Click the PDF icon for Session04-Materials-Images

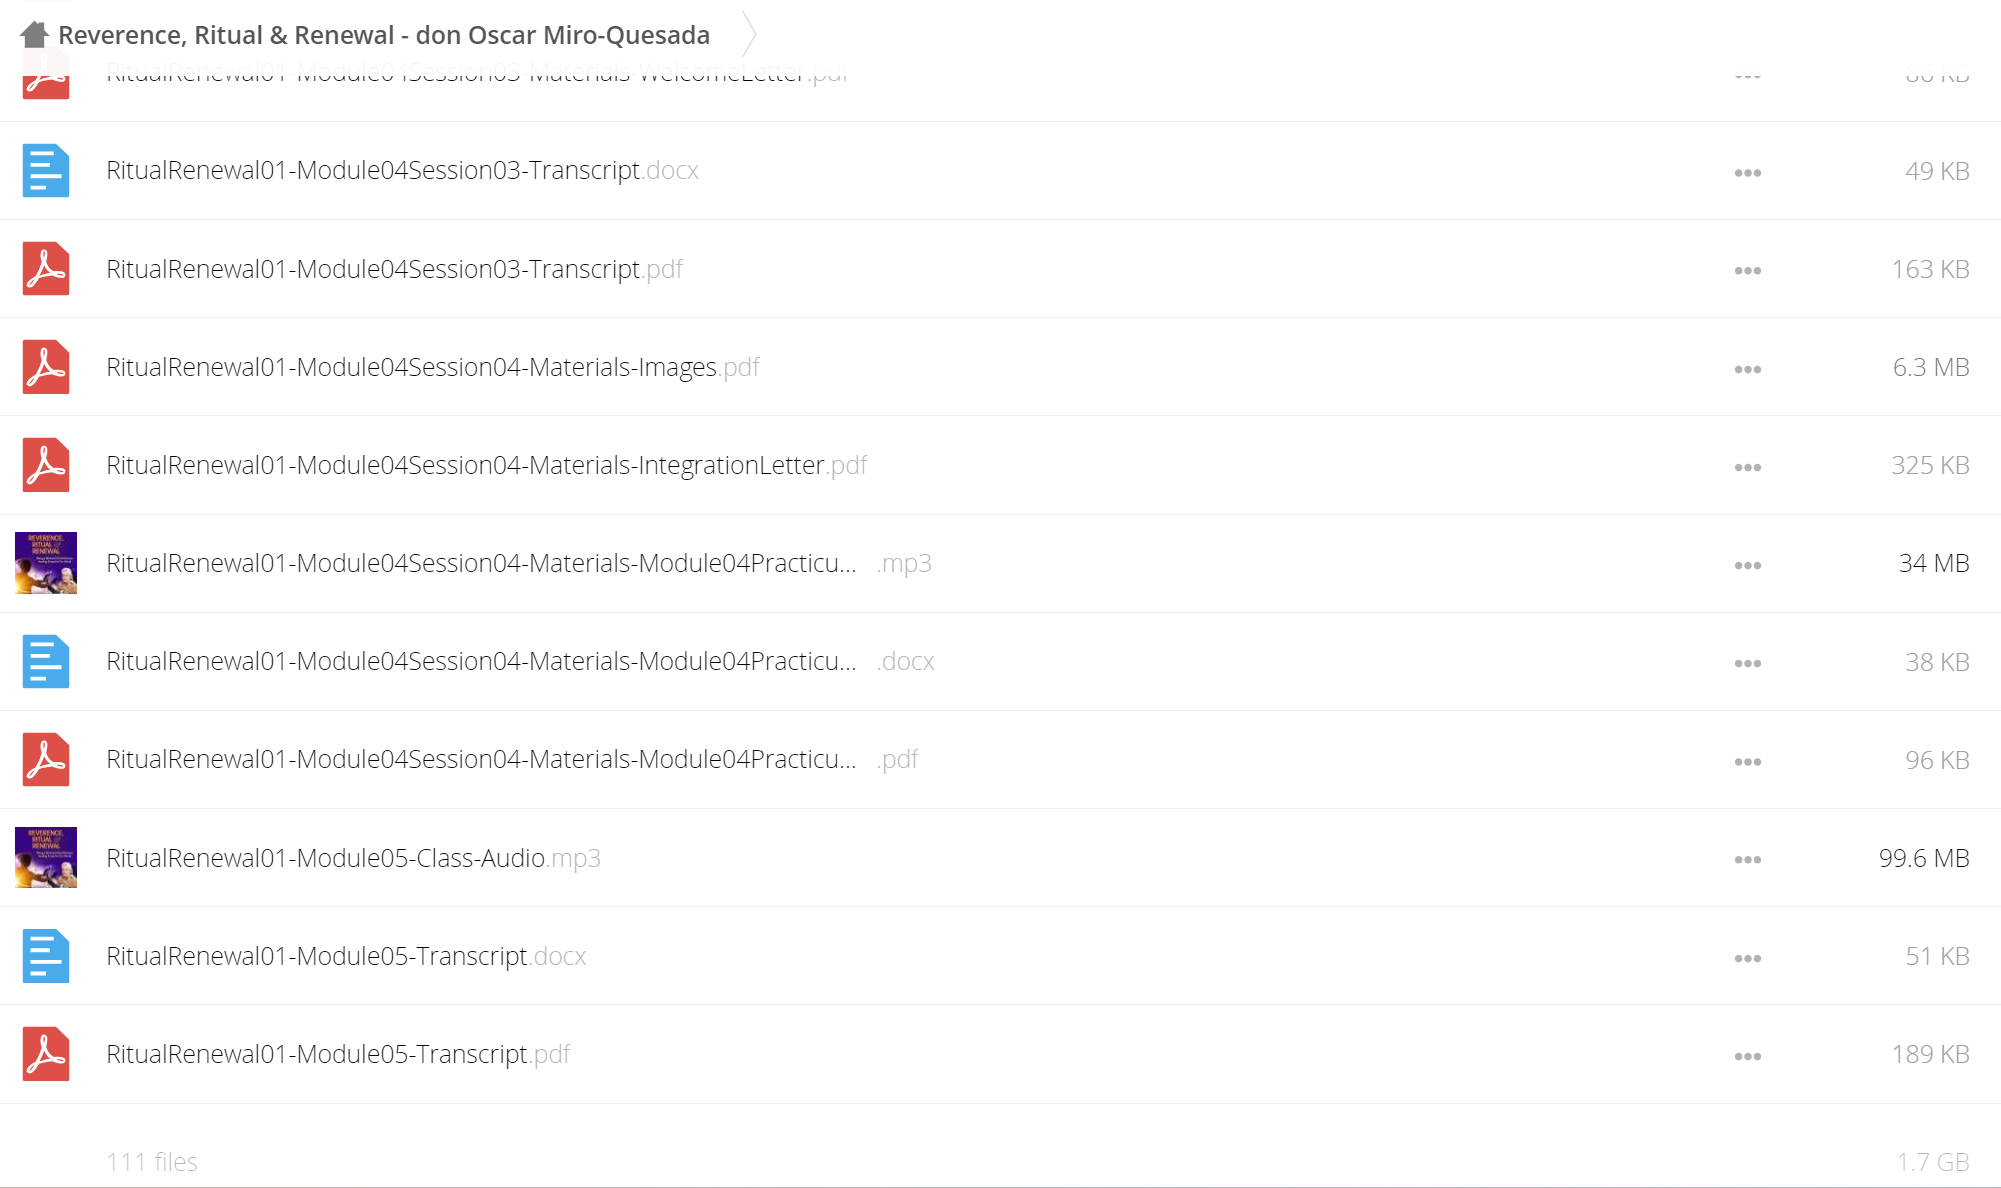pos(46,367)
